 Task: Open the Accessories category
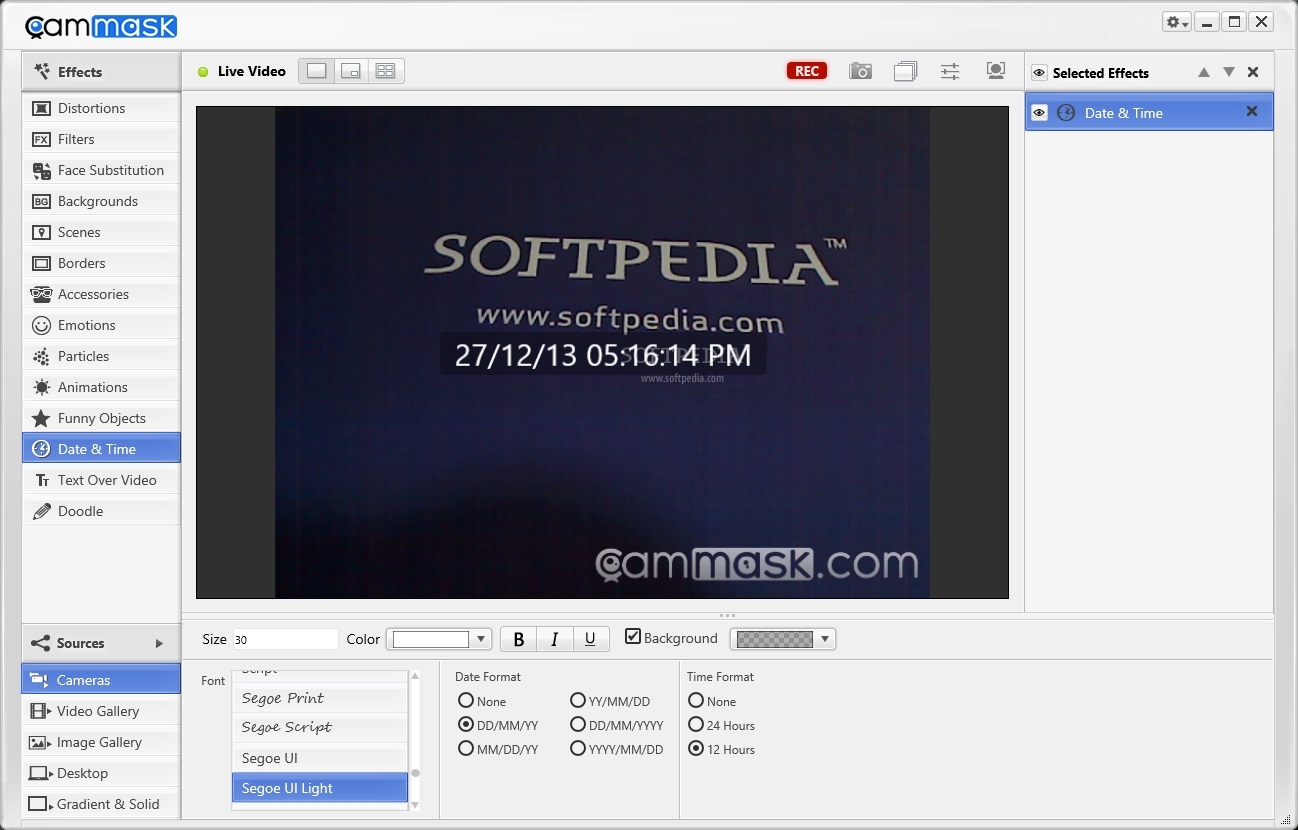tap(101, 294)
